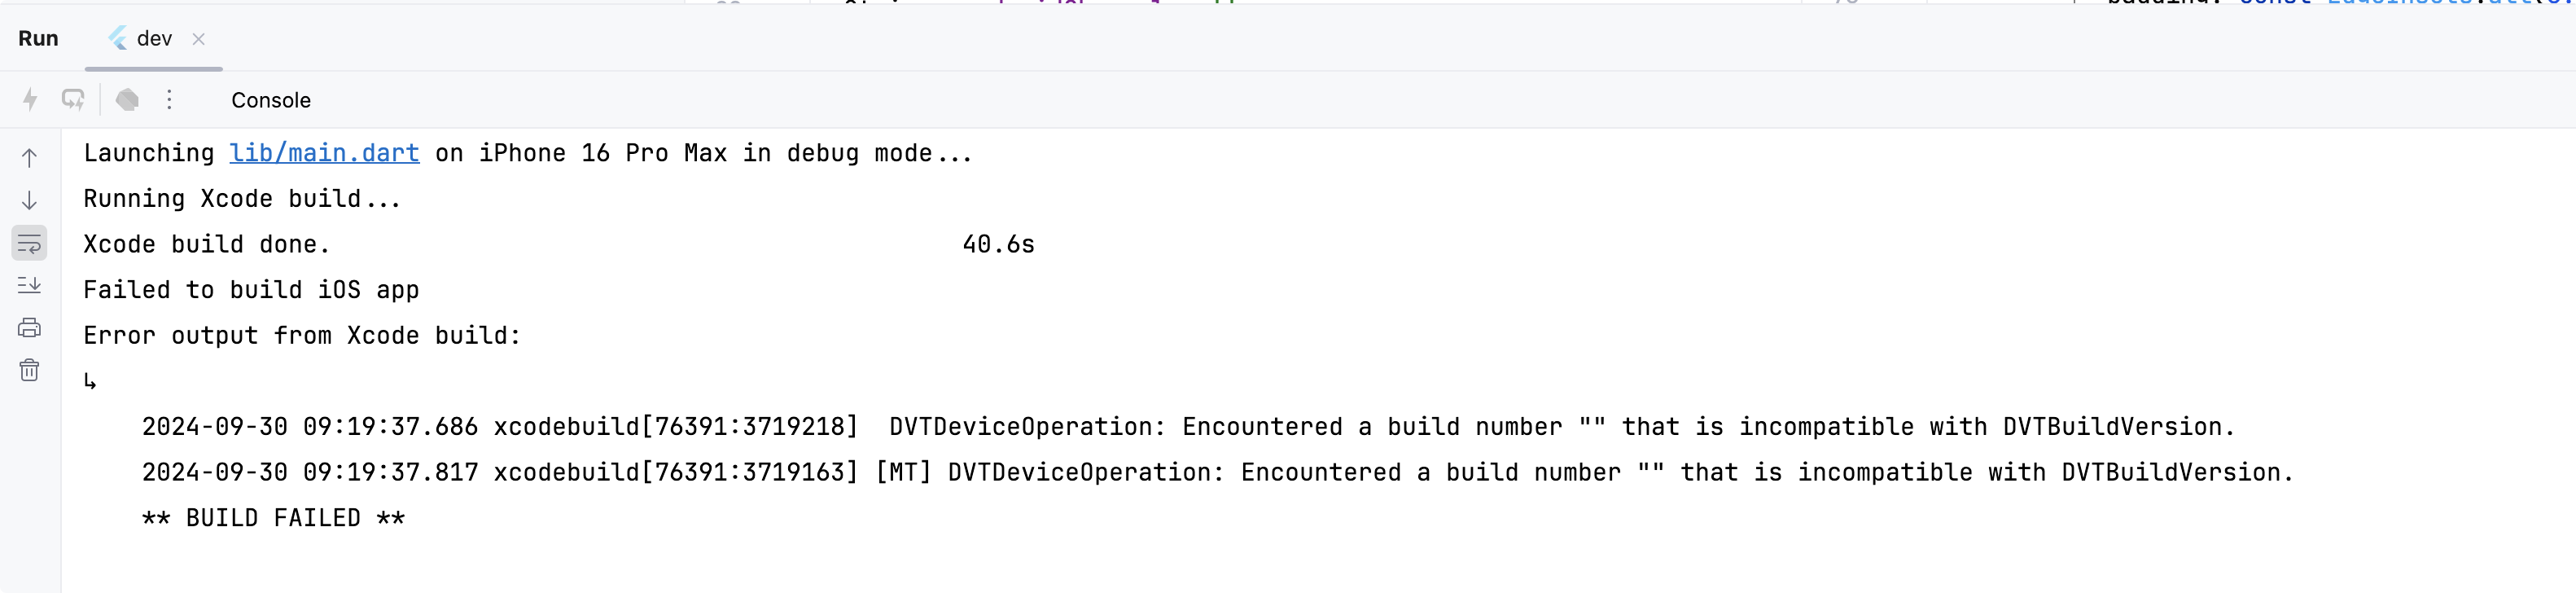Open the lib/main.dart link
The height and width of the screenshot is (593, 2576).
click(x=324, y=153)
